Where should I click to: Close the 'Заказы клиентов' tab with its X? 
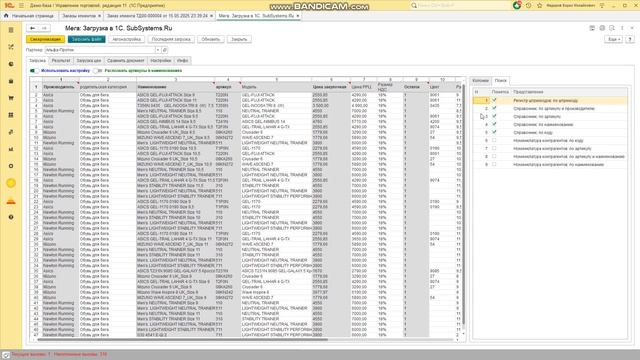[99, 16]
